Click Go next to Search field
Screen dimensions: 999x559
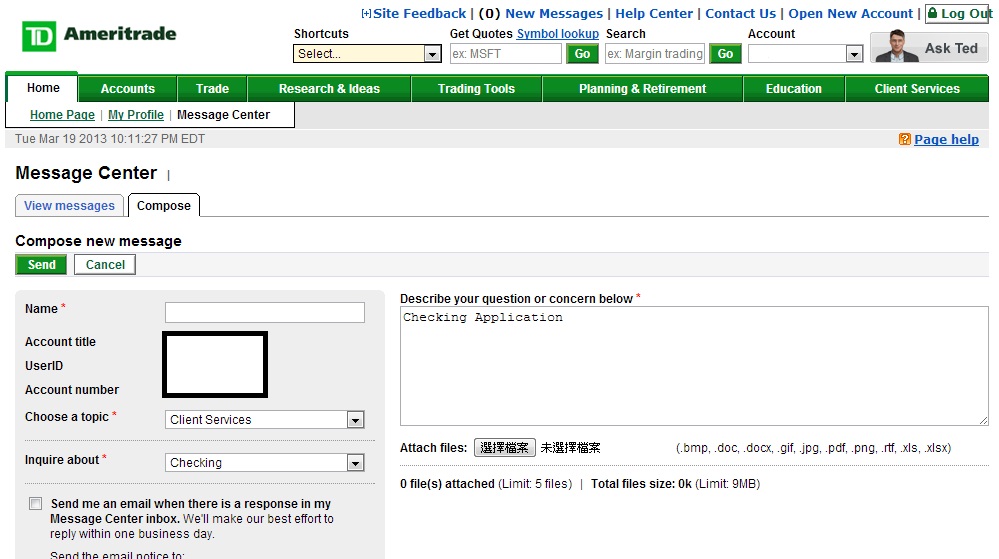click(725, 54)
